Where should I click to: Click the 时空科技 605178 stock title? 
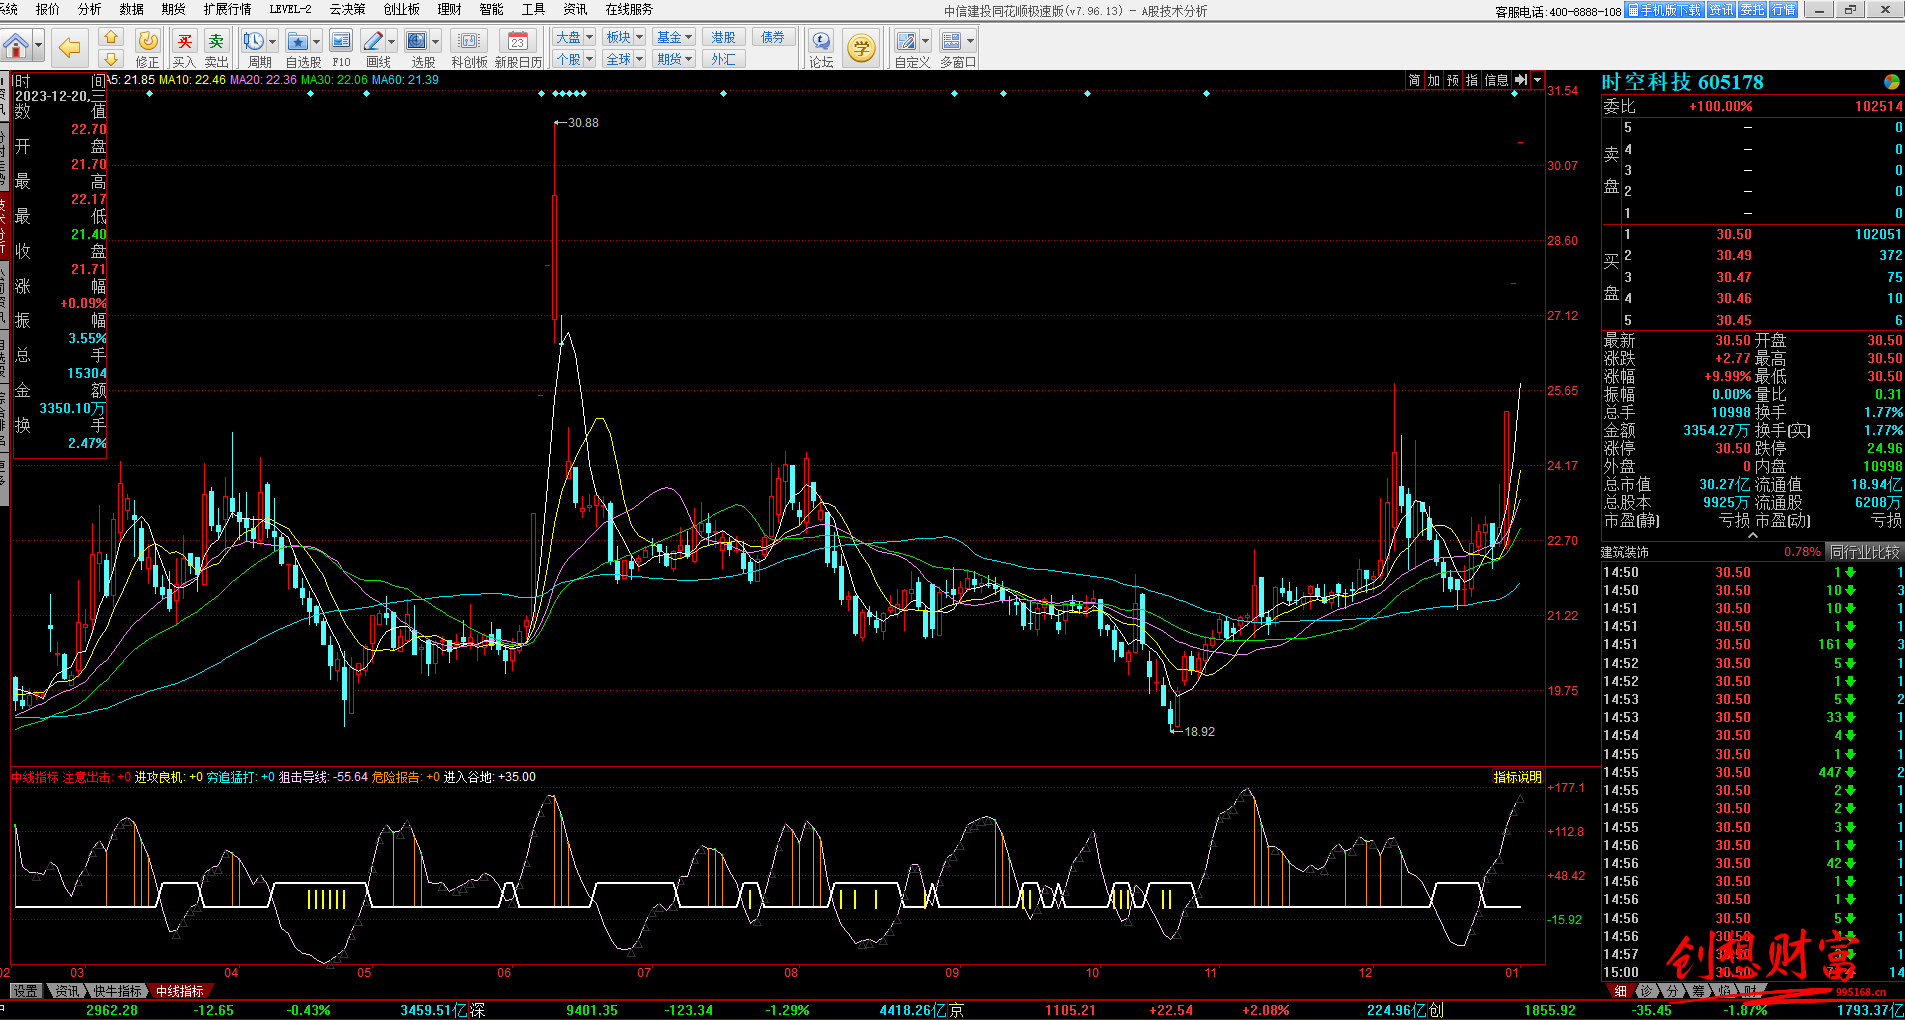coord(1682,82)
